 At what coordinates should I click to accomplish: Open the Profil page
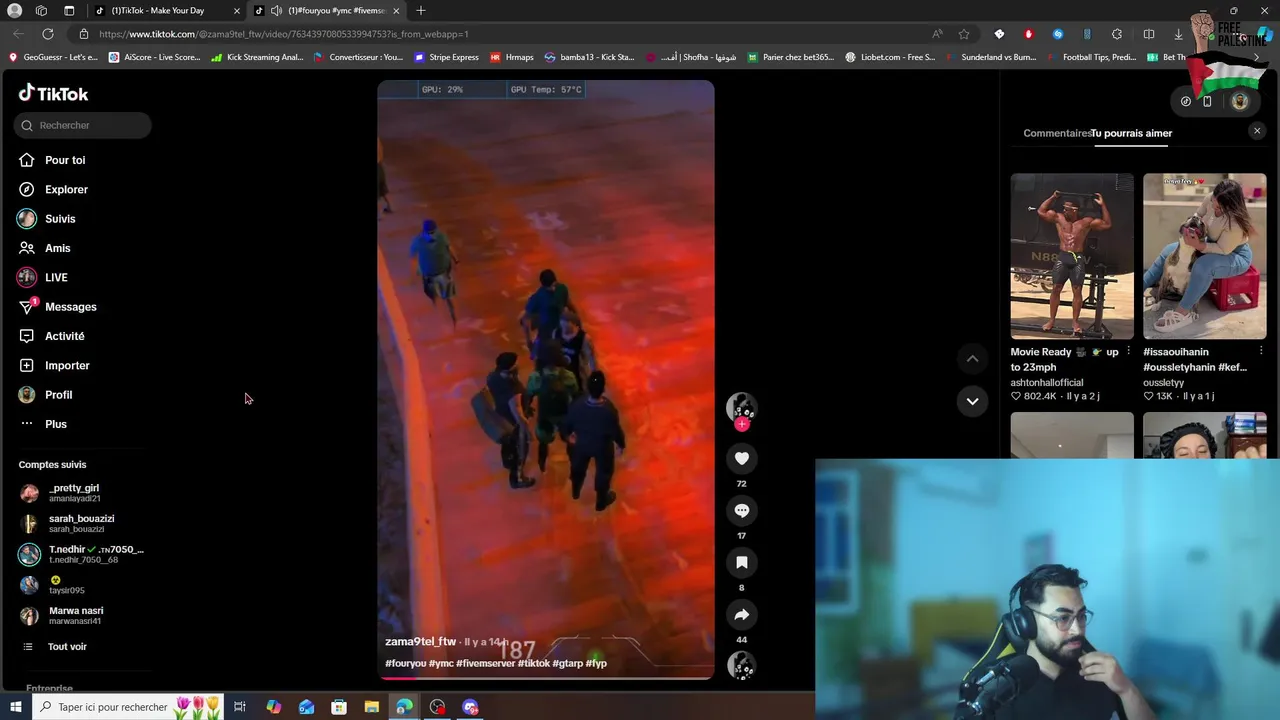[x=58, y=395]
